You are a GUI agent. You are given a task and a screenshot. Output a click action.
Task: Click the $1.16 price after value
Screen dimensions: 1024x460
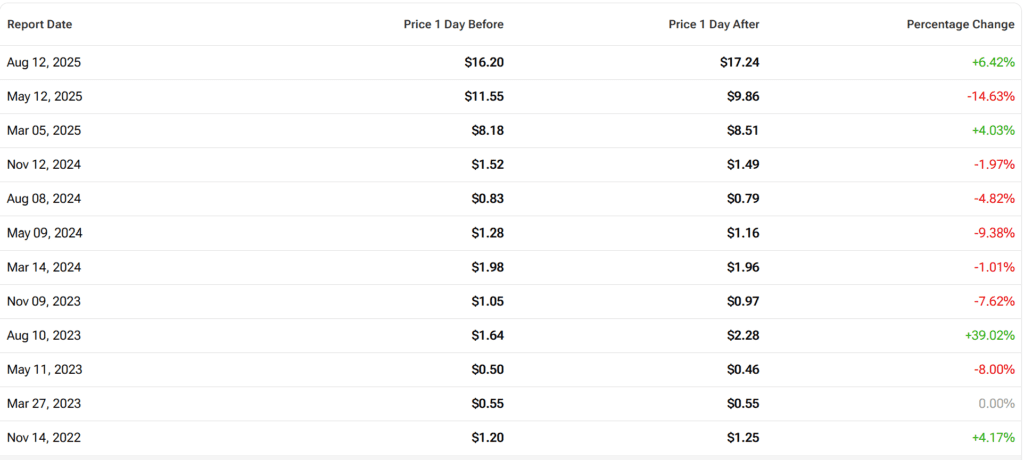(x=743, y=233)
